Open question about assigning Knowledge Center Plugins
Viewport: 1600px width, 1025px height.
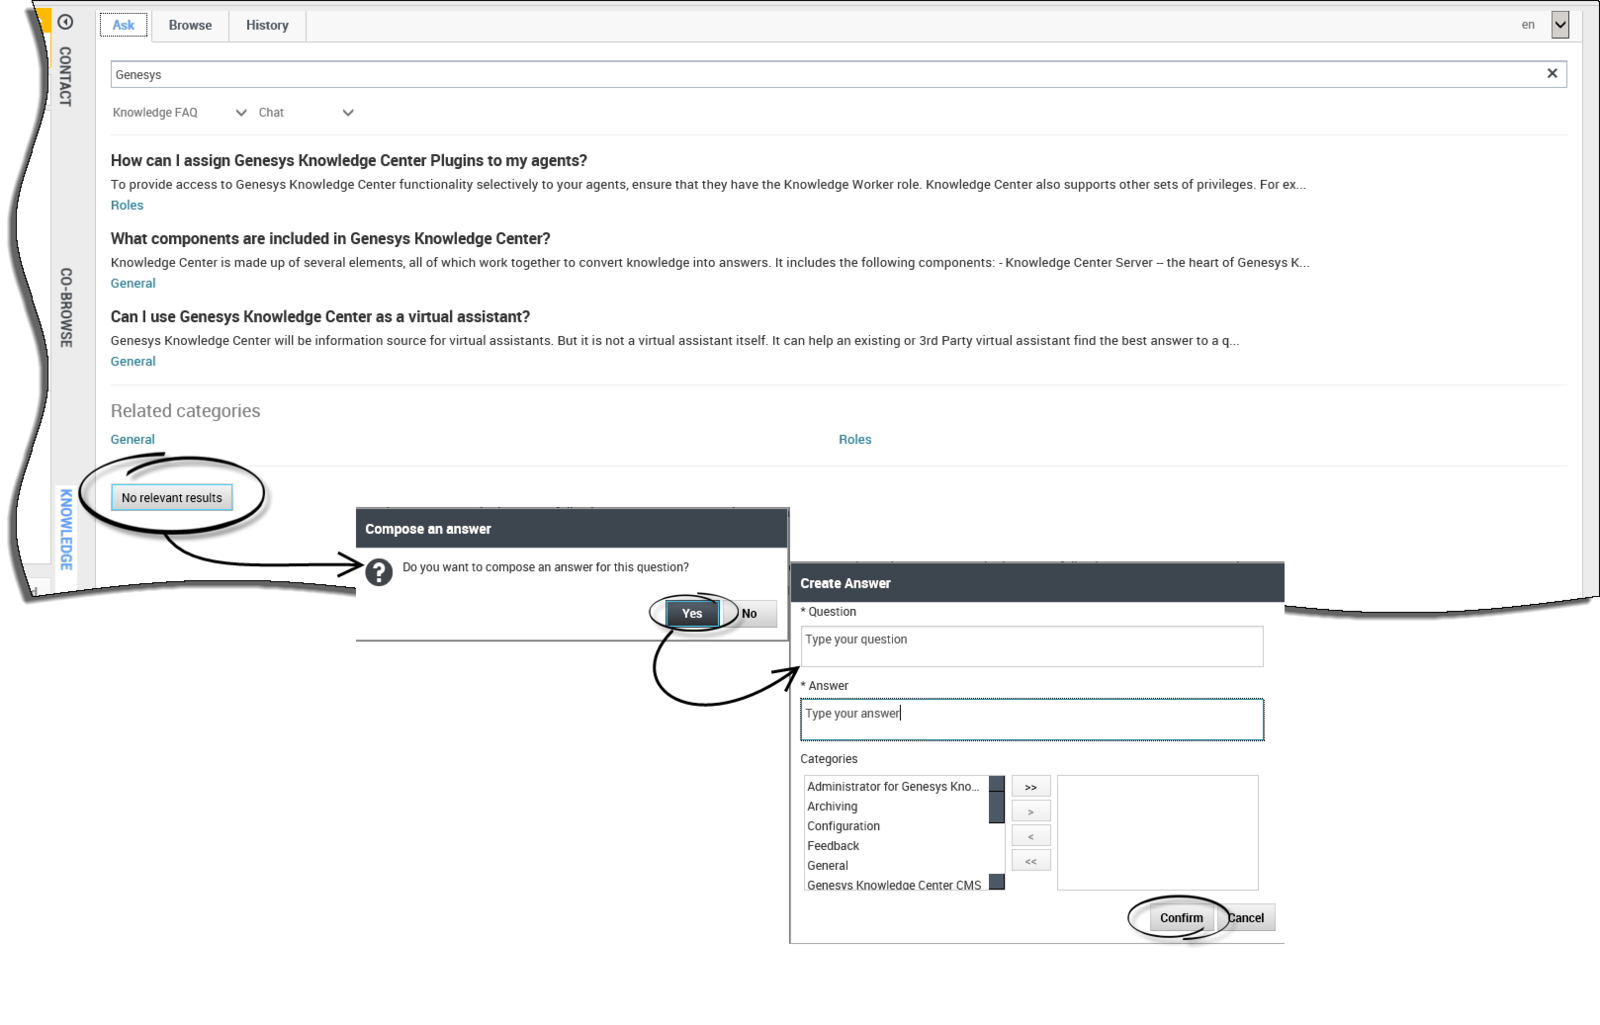click(x=349, y=160)
